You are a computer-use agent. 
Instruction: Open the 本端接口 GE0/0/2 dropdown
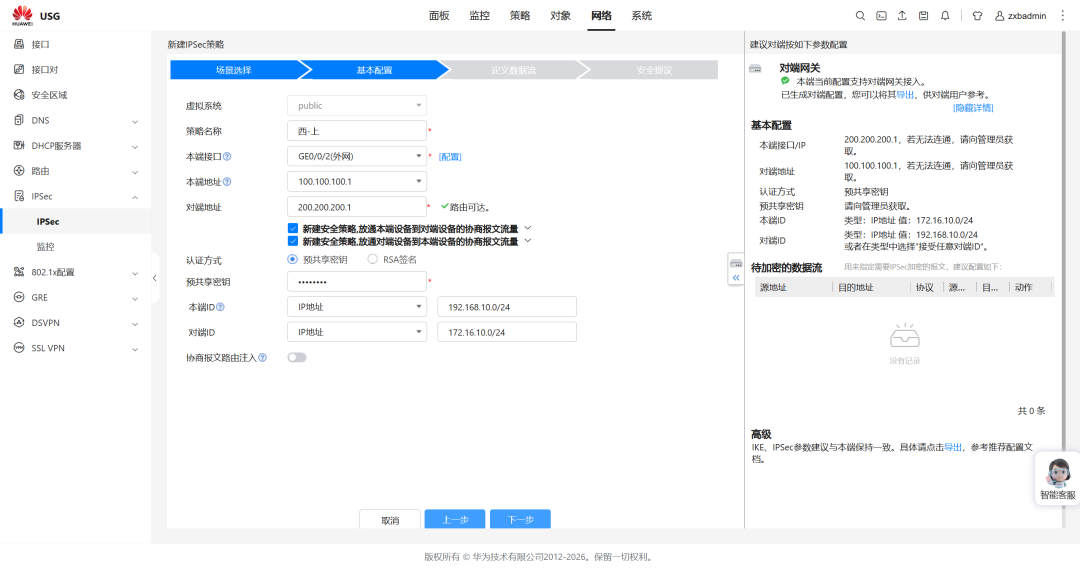[x=357, y=156]
